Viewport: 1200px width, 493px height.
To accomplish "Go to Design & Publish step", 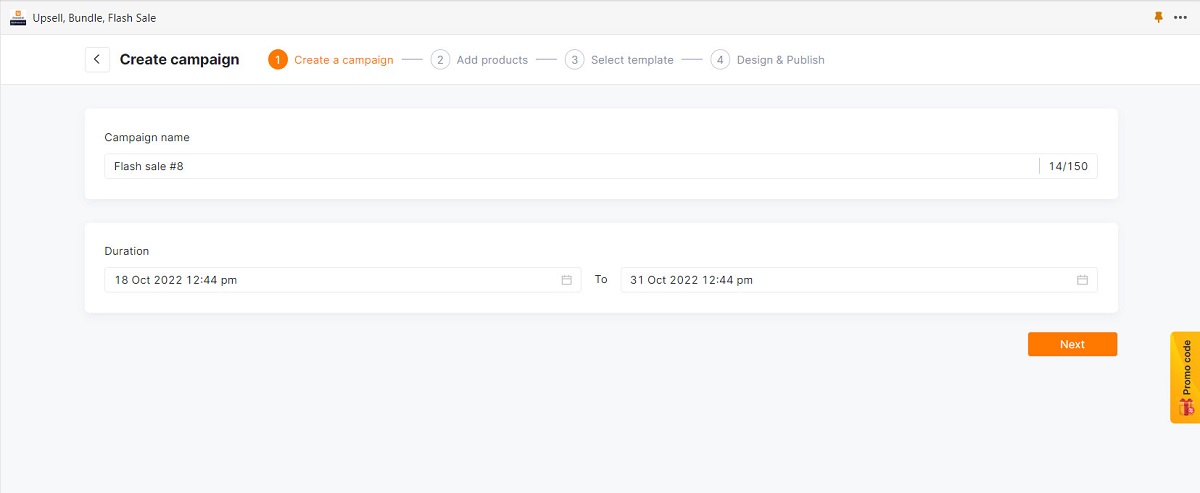I will (768, 60).
